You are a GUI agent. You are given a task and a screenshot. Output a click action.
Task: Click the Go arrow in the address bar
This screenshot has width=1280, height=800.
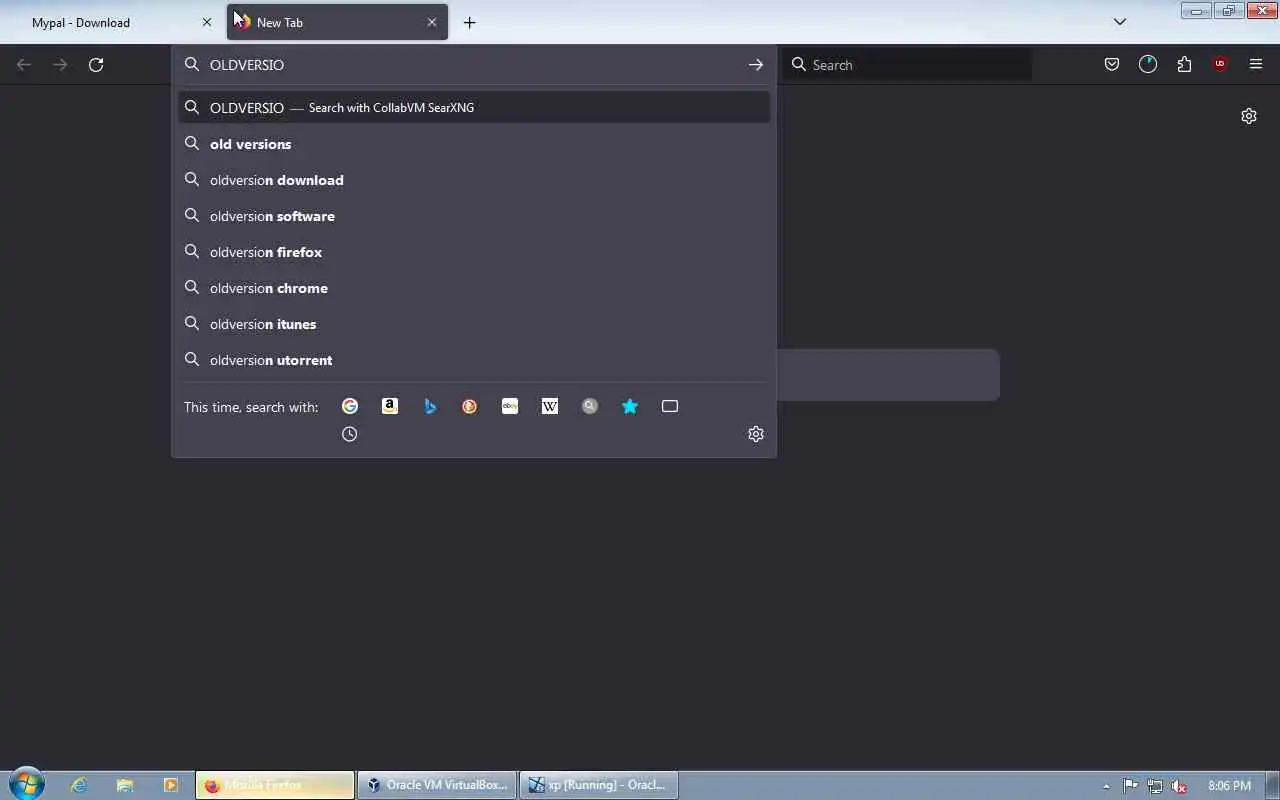[x=756, y=65]
